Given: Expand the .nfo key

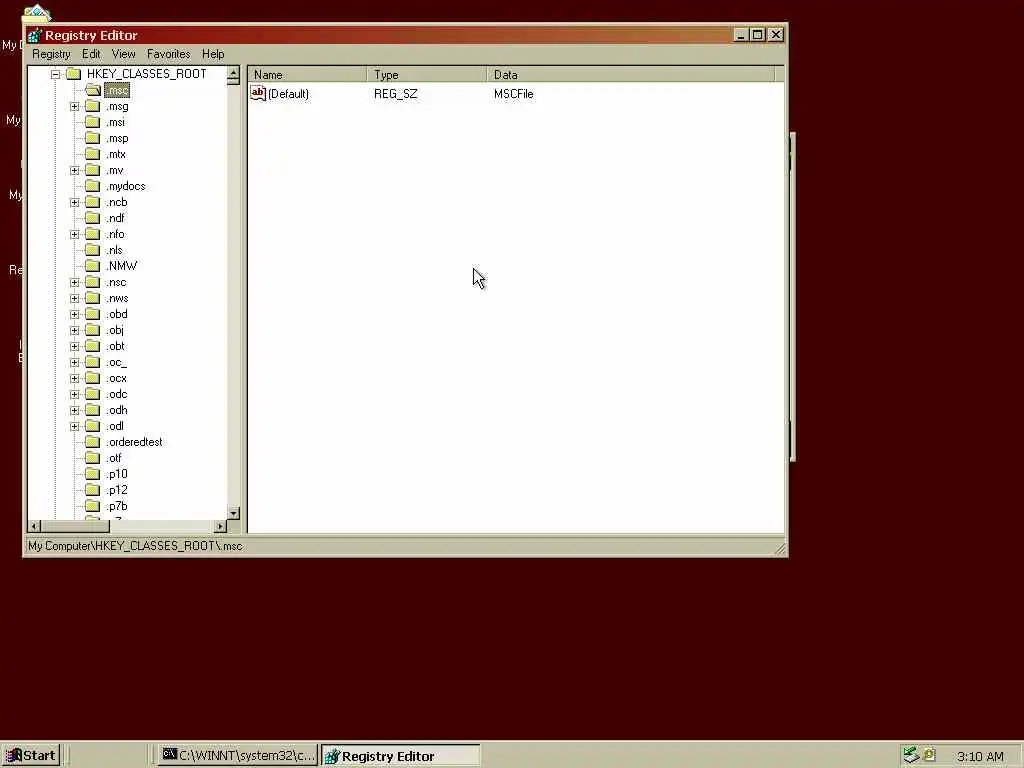Looking at the screenshot, I should 74,234.
